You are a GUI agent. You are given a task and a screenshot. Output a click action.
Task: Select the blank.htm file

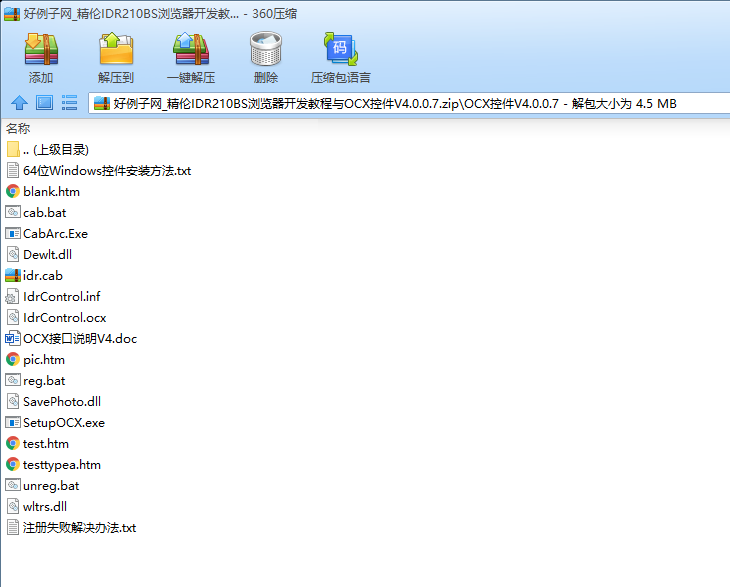tap(43, 192)
